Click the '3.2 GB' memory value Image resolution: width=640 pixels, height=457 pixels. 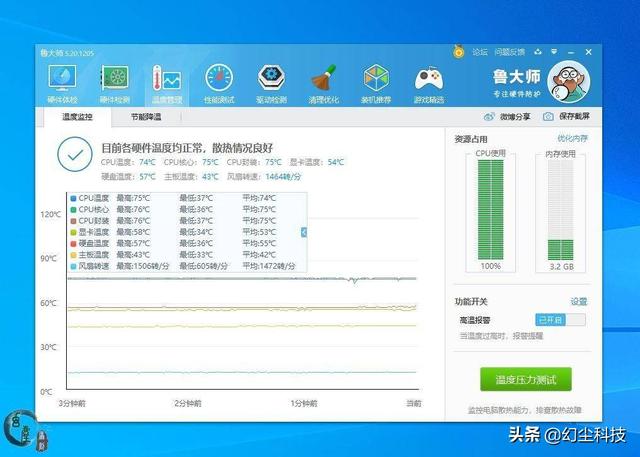click(x=562, y=267)
